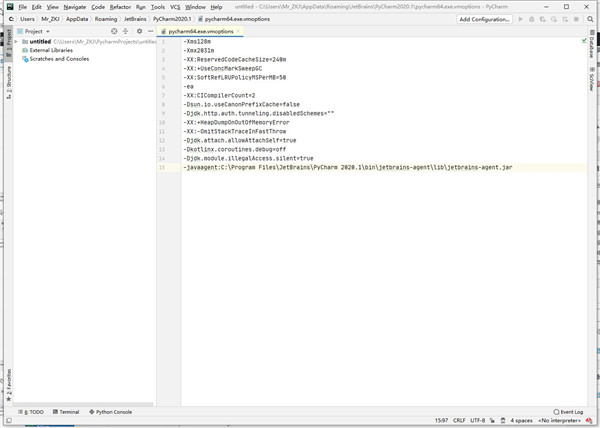The width and height of the screenshot is (600, 428).
Task: Click the green inspection checkmark icon
Action: 584,40
